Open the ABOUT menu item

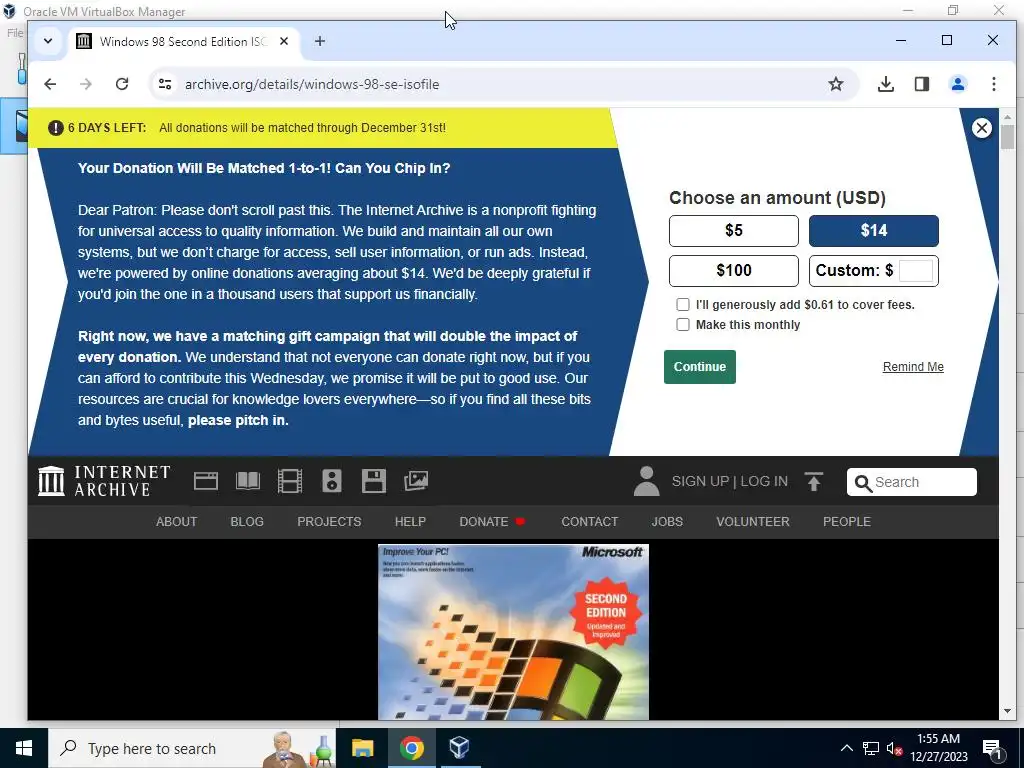click(176, 522)
